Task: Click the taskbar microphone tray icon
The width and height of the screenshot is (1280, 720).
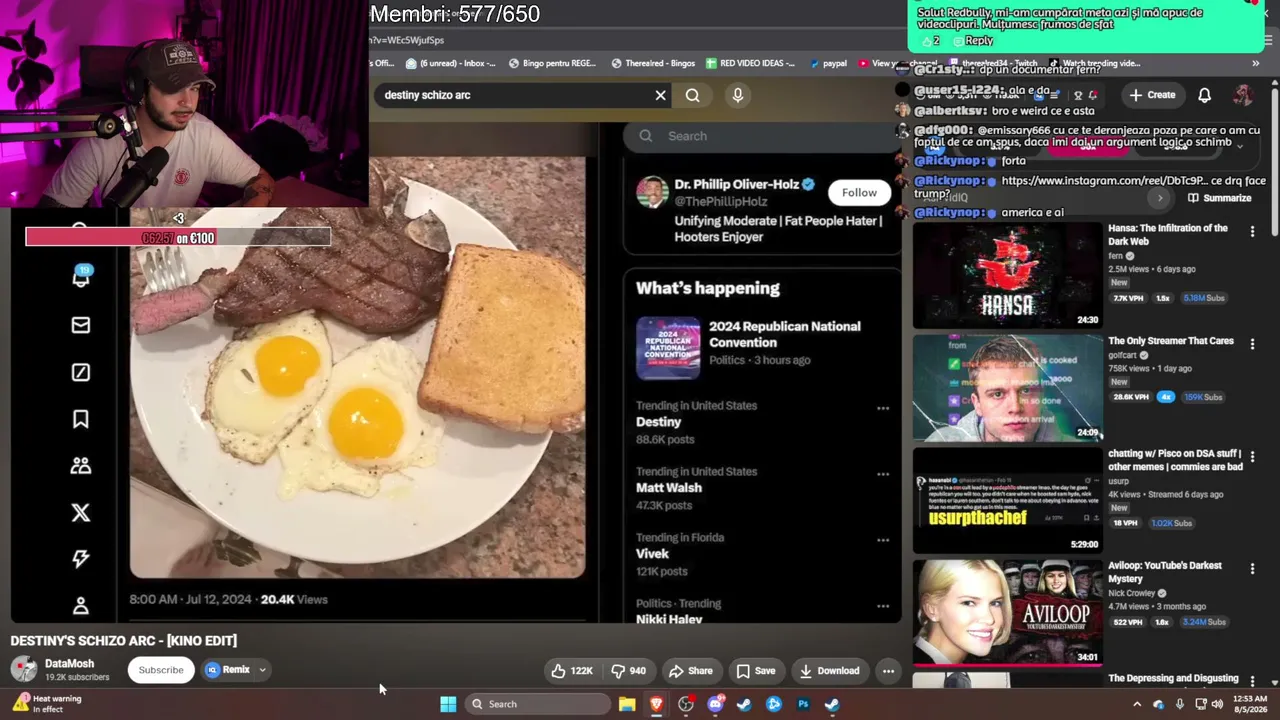Action: point(1180,704)
